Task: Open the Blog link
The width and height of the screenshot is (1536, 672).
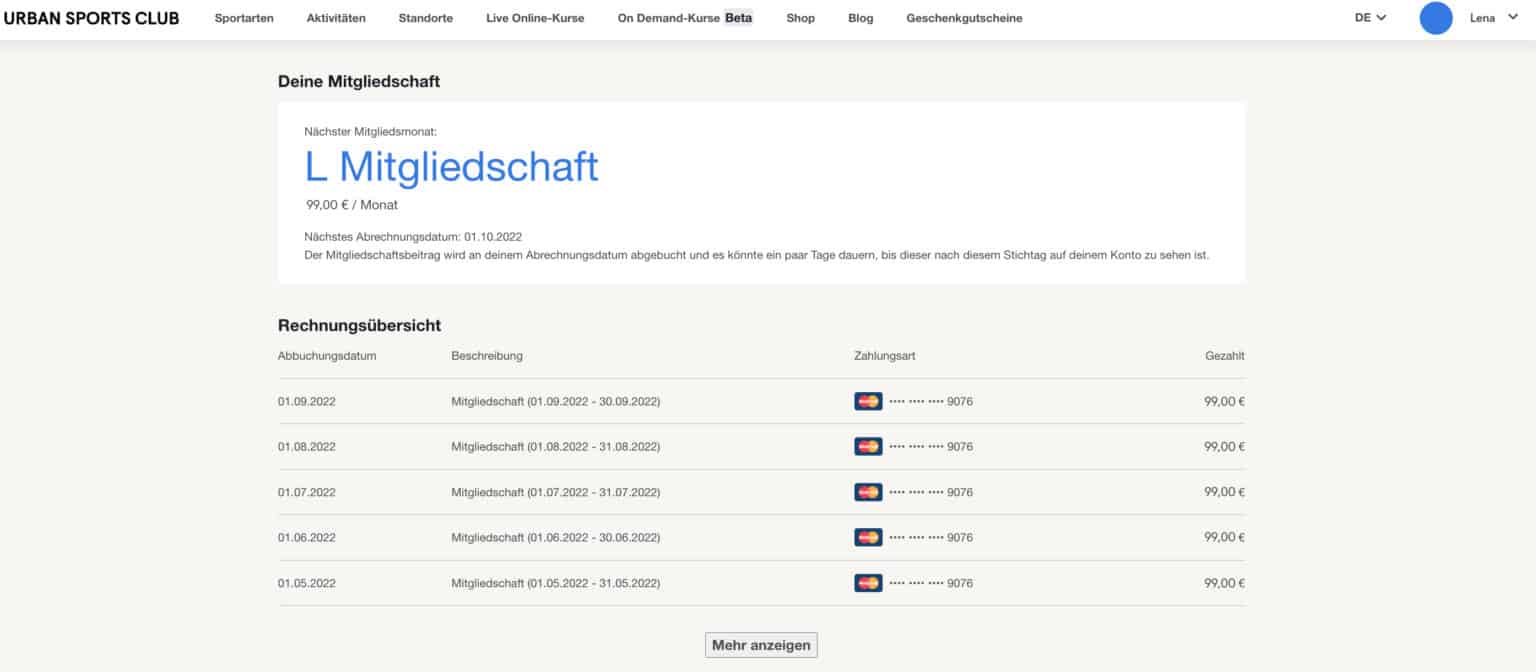Action: (x=860, y=18)
